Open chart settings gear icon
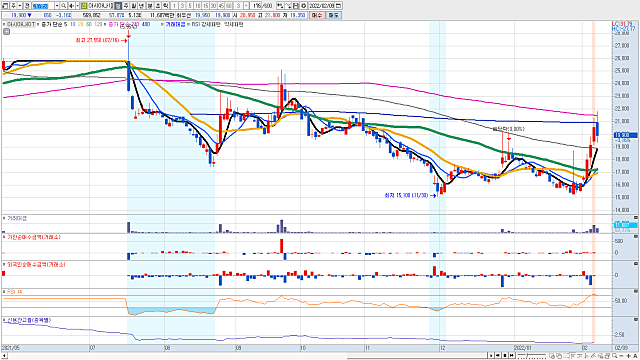This screenshot has width=640, height=360. (304, 6)
